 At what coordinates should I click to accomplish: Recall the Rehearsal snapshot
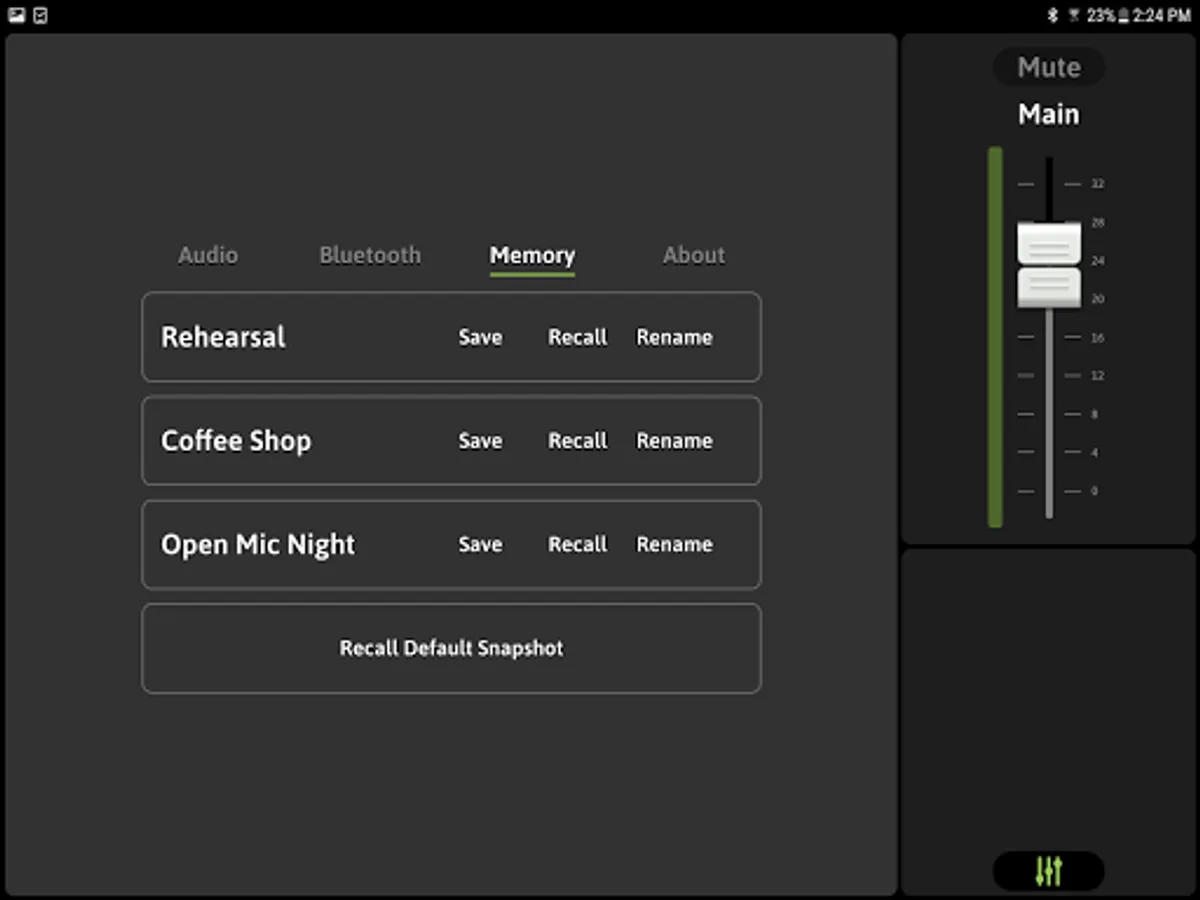click(x=578, y=337)
